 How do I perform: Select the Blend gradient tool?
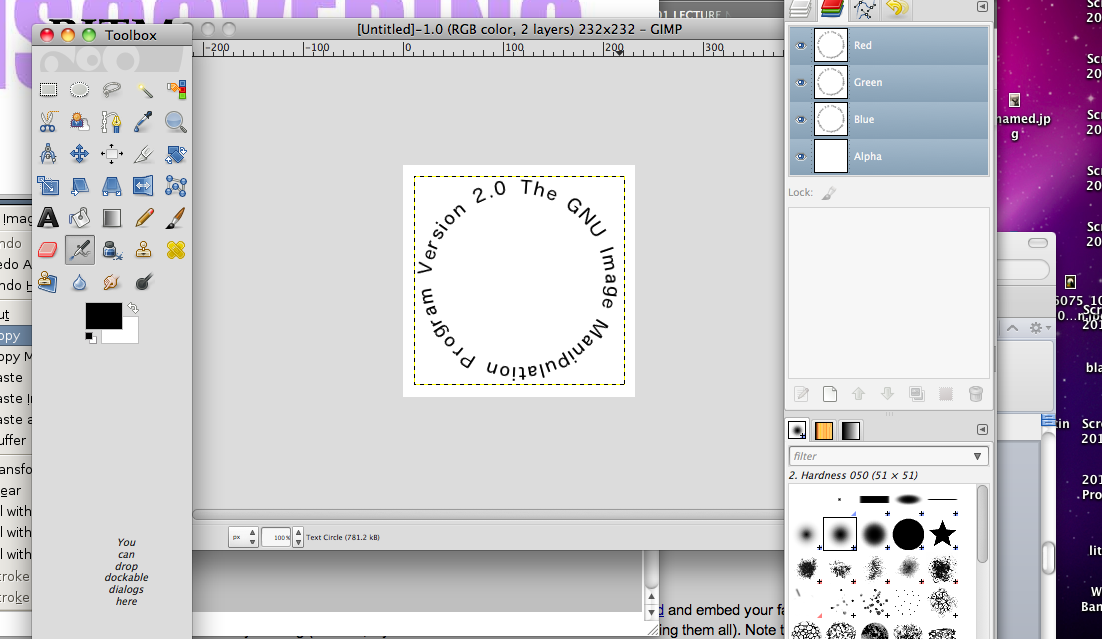pyautogui.click(x=111, y=218)
